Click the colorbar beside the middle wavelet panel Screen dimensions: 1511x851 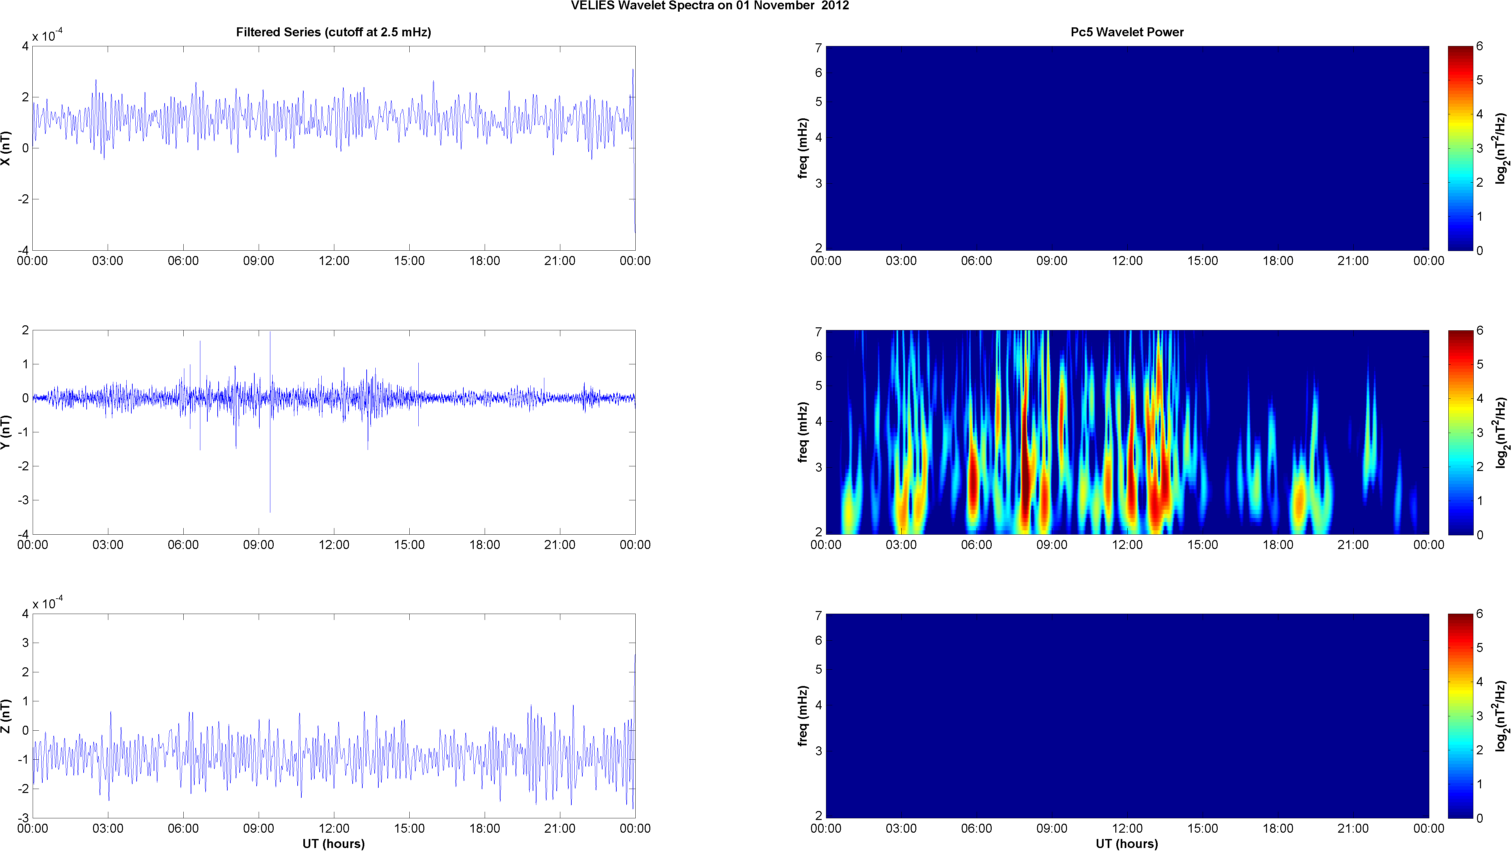[1460, 432]
